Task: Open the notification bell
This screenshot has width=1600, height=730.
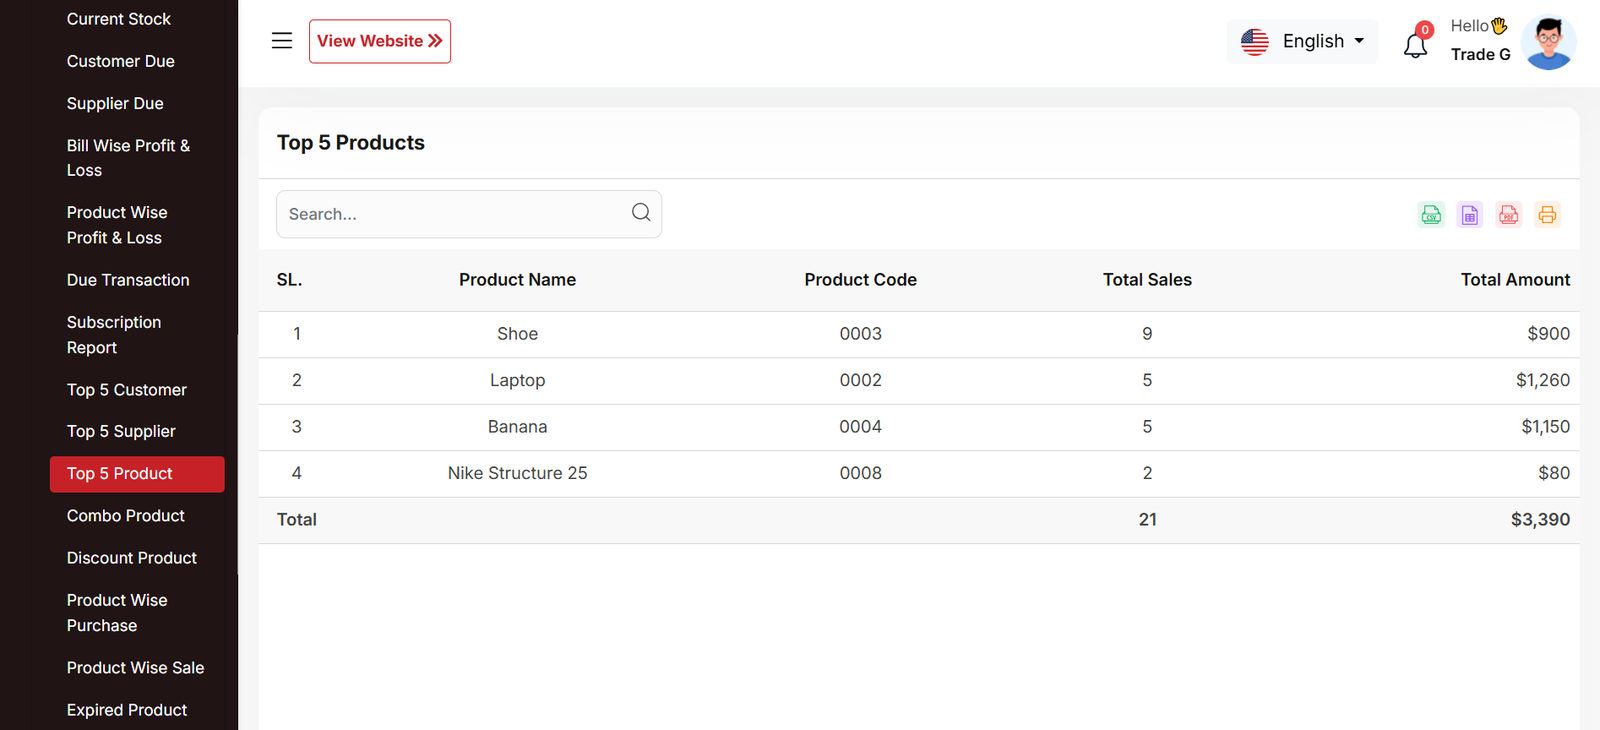Action: (1415, 45)
